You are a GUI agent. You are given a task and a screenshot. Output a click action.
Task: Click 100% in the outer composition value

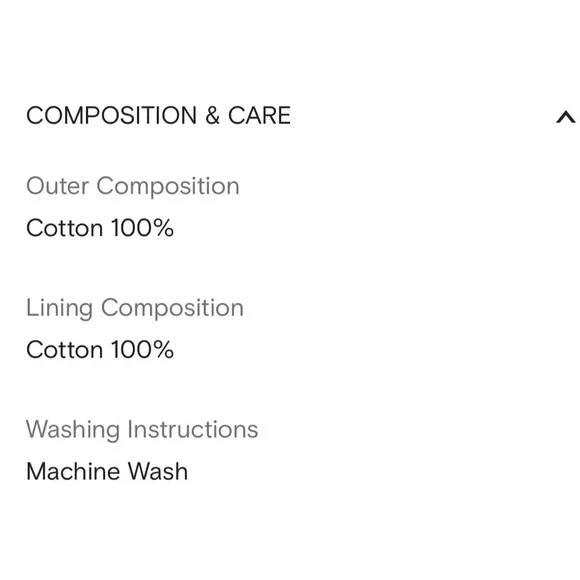pyautogui.click(x=142, y=227)
